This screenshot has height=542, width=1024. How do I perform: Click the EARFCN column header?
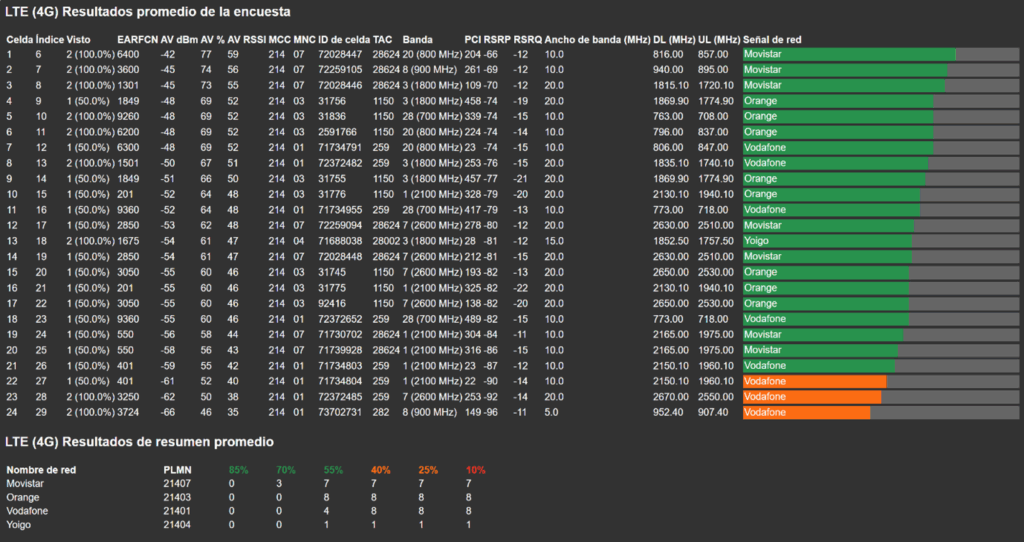pos(137,39)
